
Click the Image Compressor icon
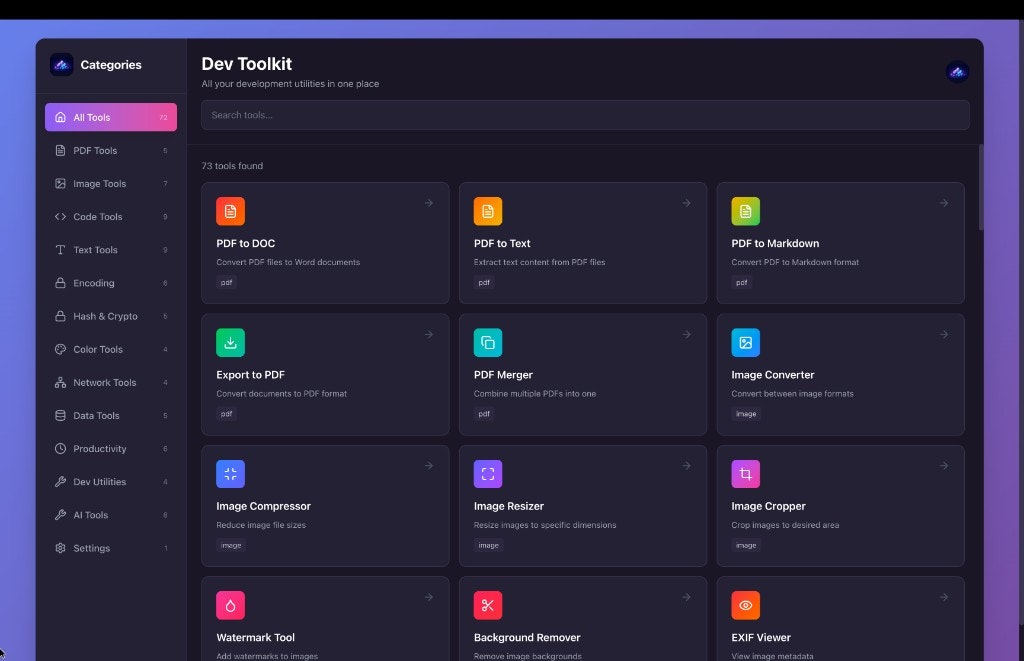(231, 474)
